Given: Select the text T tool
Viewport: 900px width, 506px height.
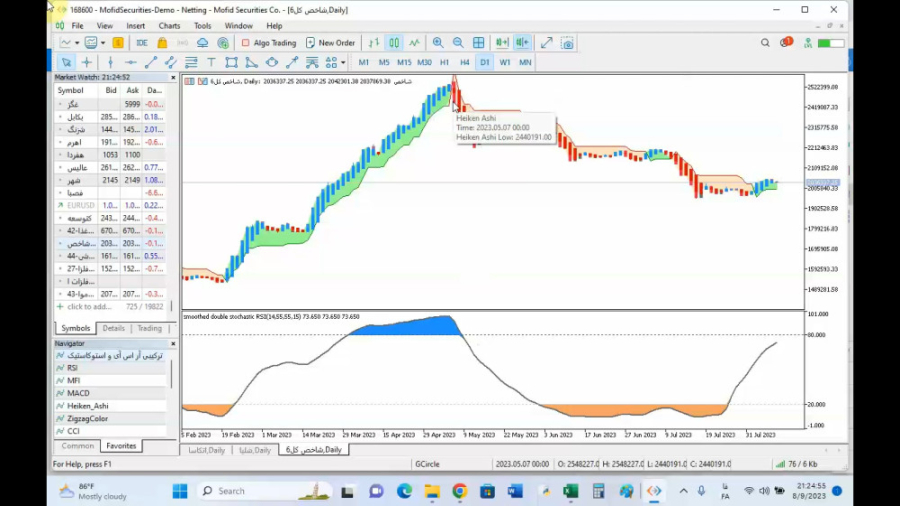Looking at the screenshot, I should click(x=211, y=62).
